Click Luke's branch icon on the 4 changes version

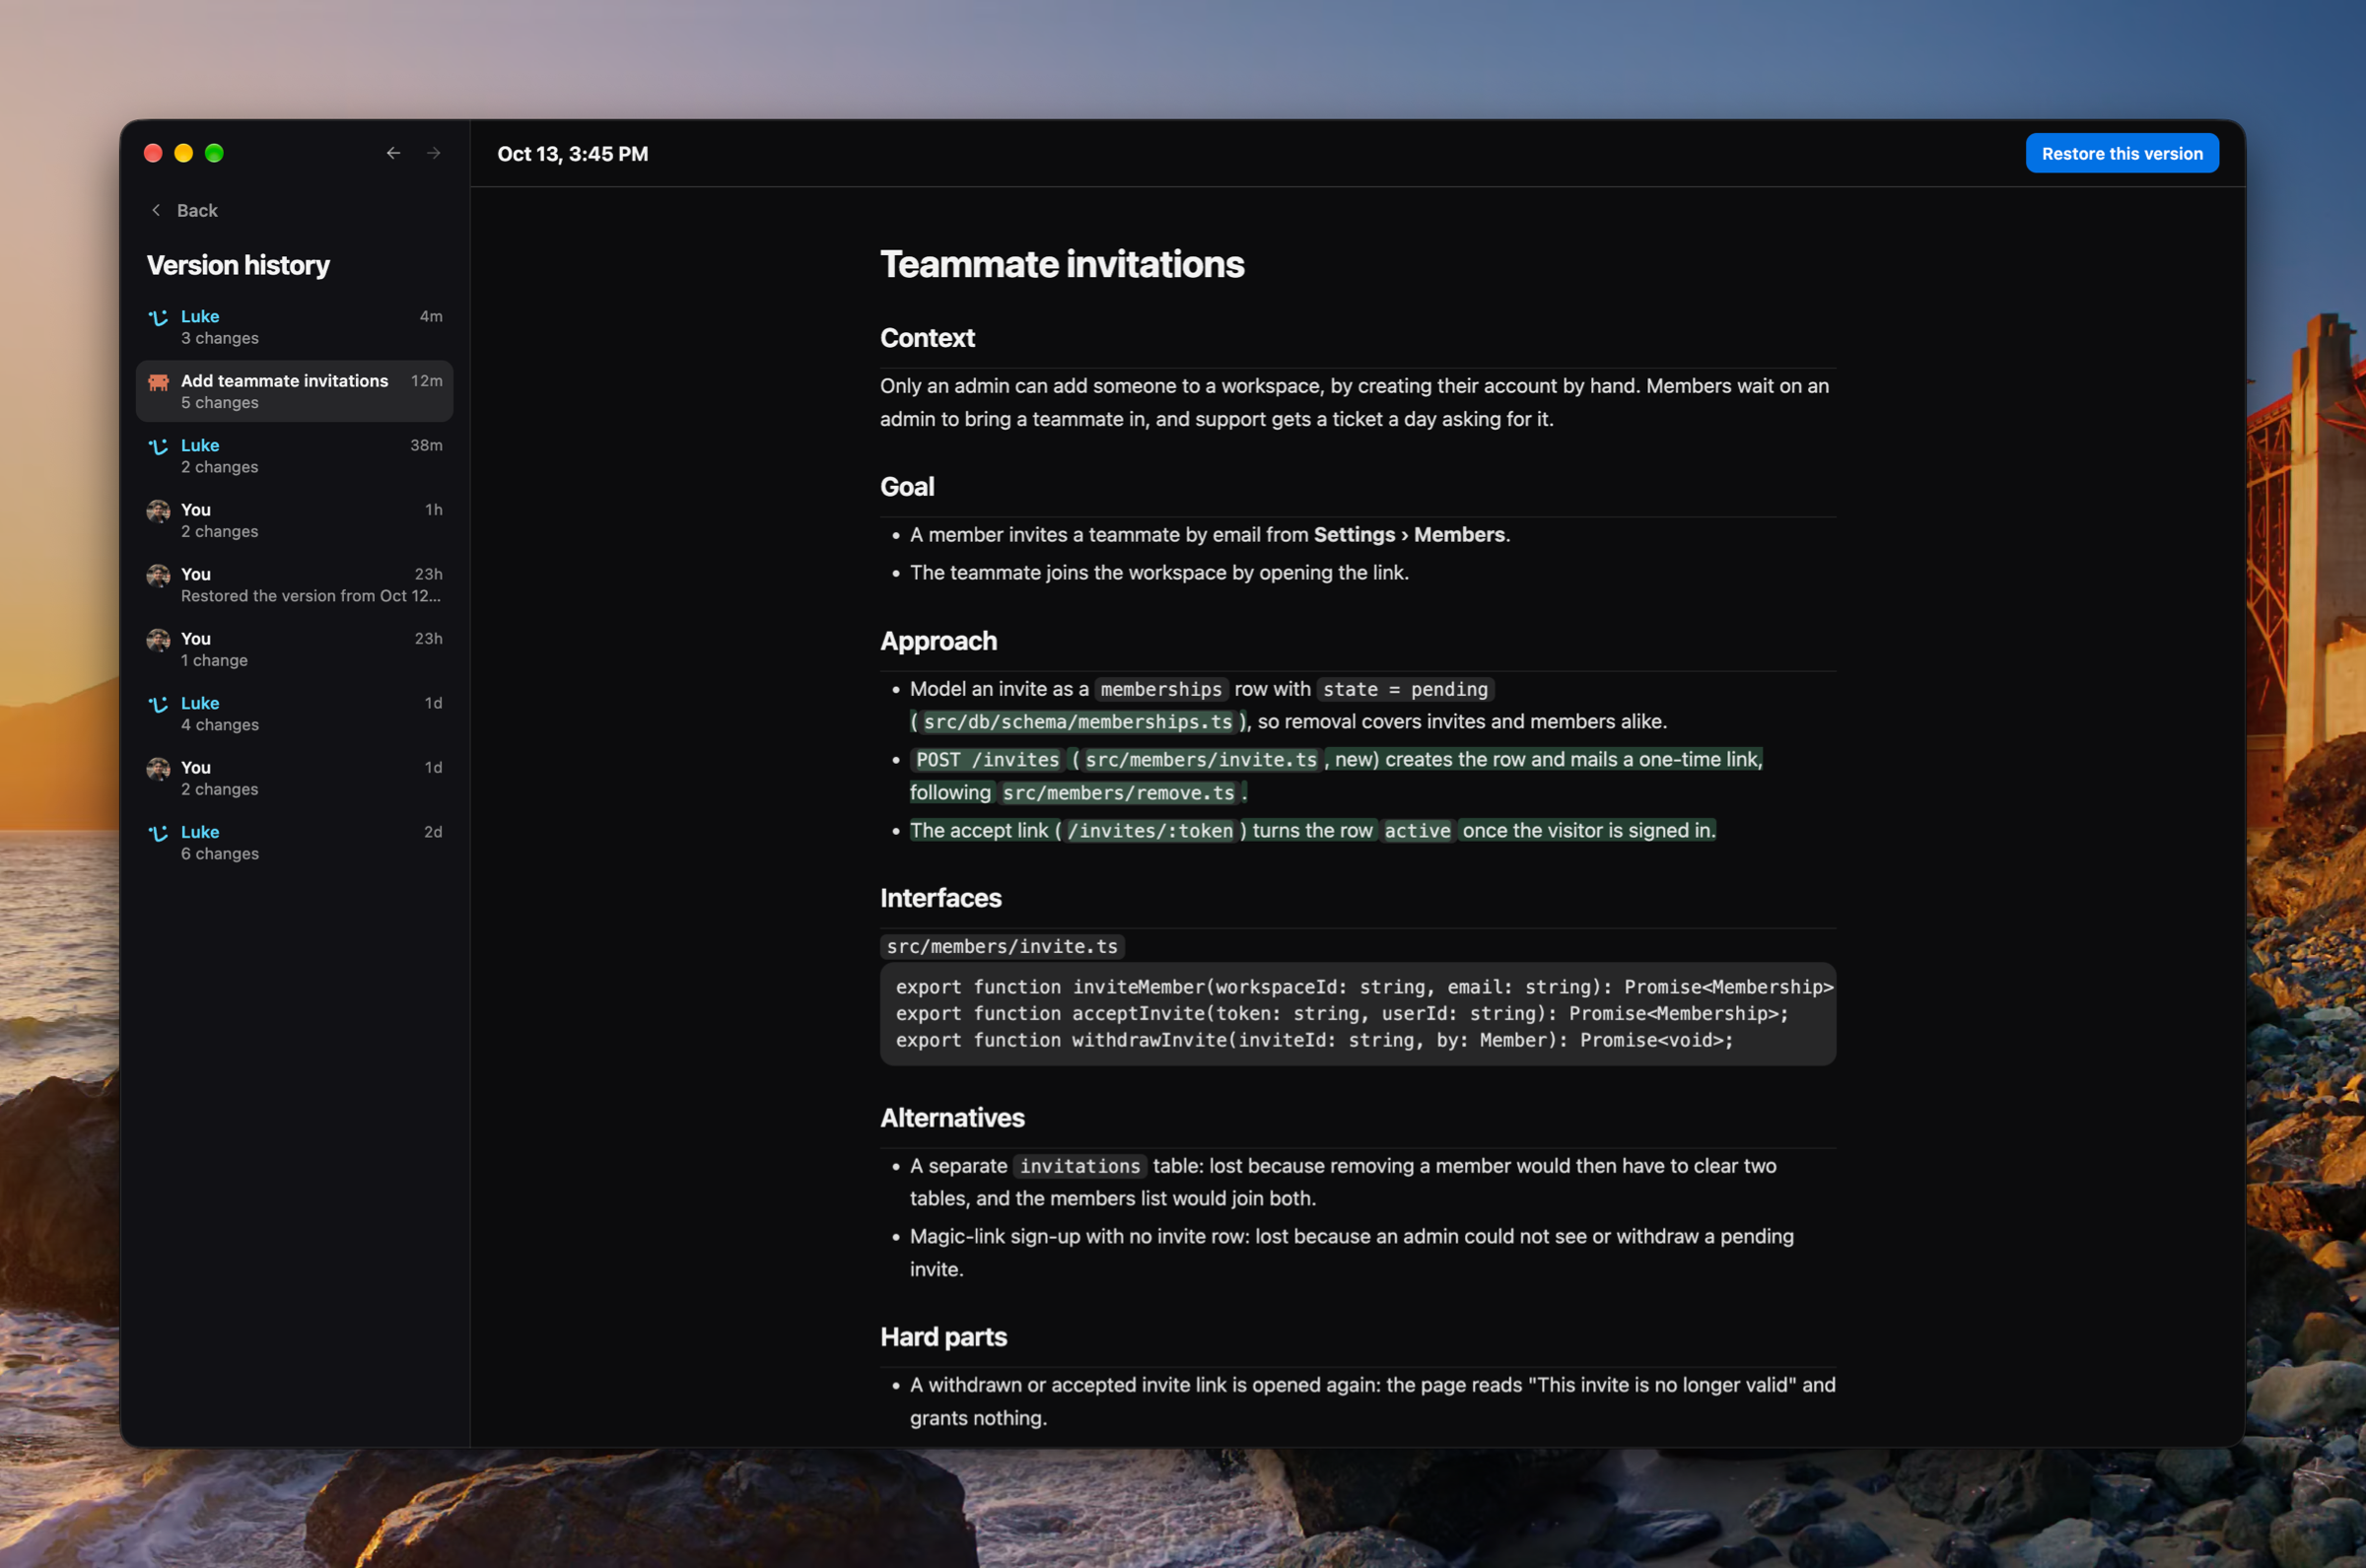click(158, 705)
